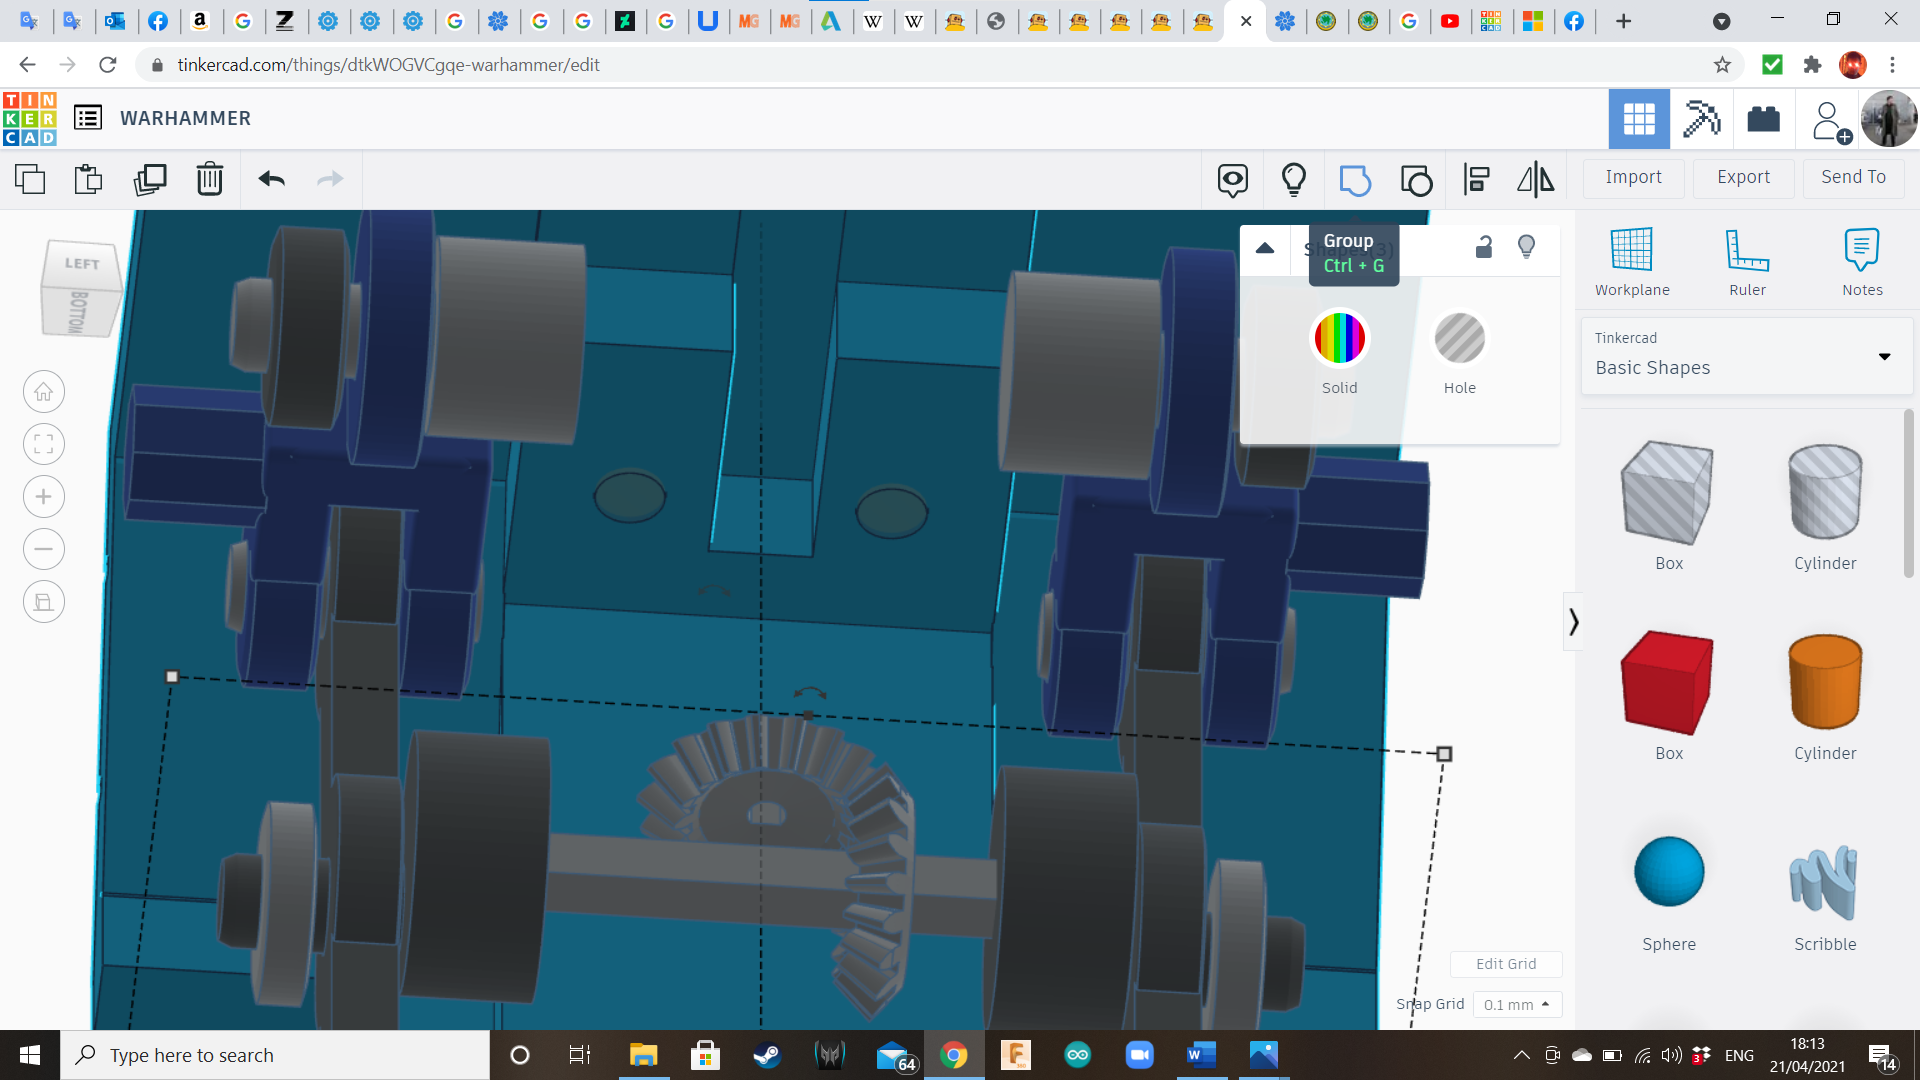Open the Align tool
Screen dimensions: 1920x1080
1476,180
